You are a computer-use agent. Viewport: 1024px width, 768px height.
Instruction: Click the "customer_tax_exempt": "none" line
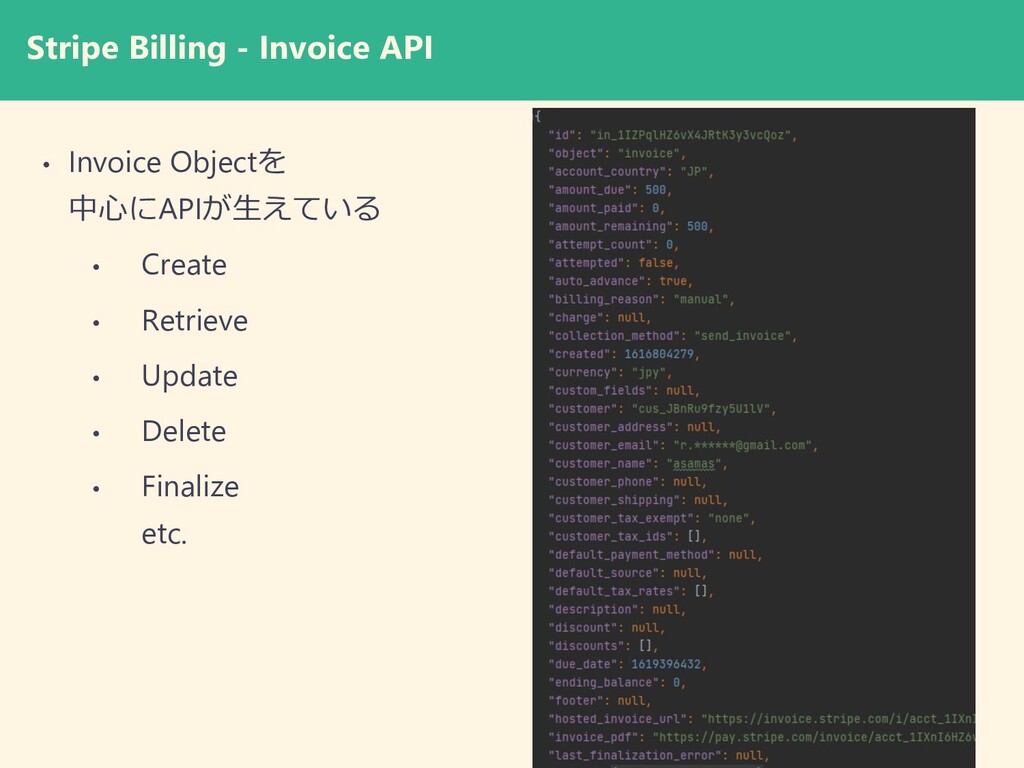(x=652, y=519)
